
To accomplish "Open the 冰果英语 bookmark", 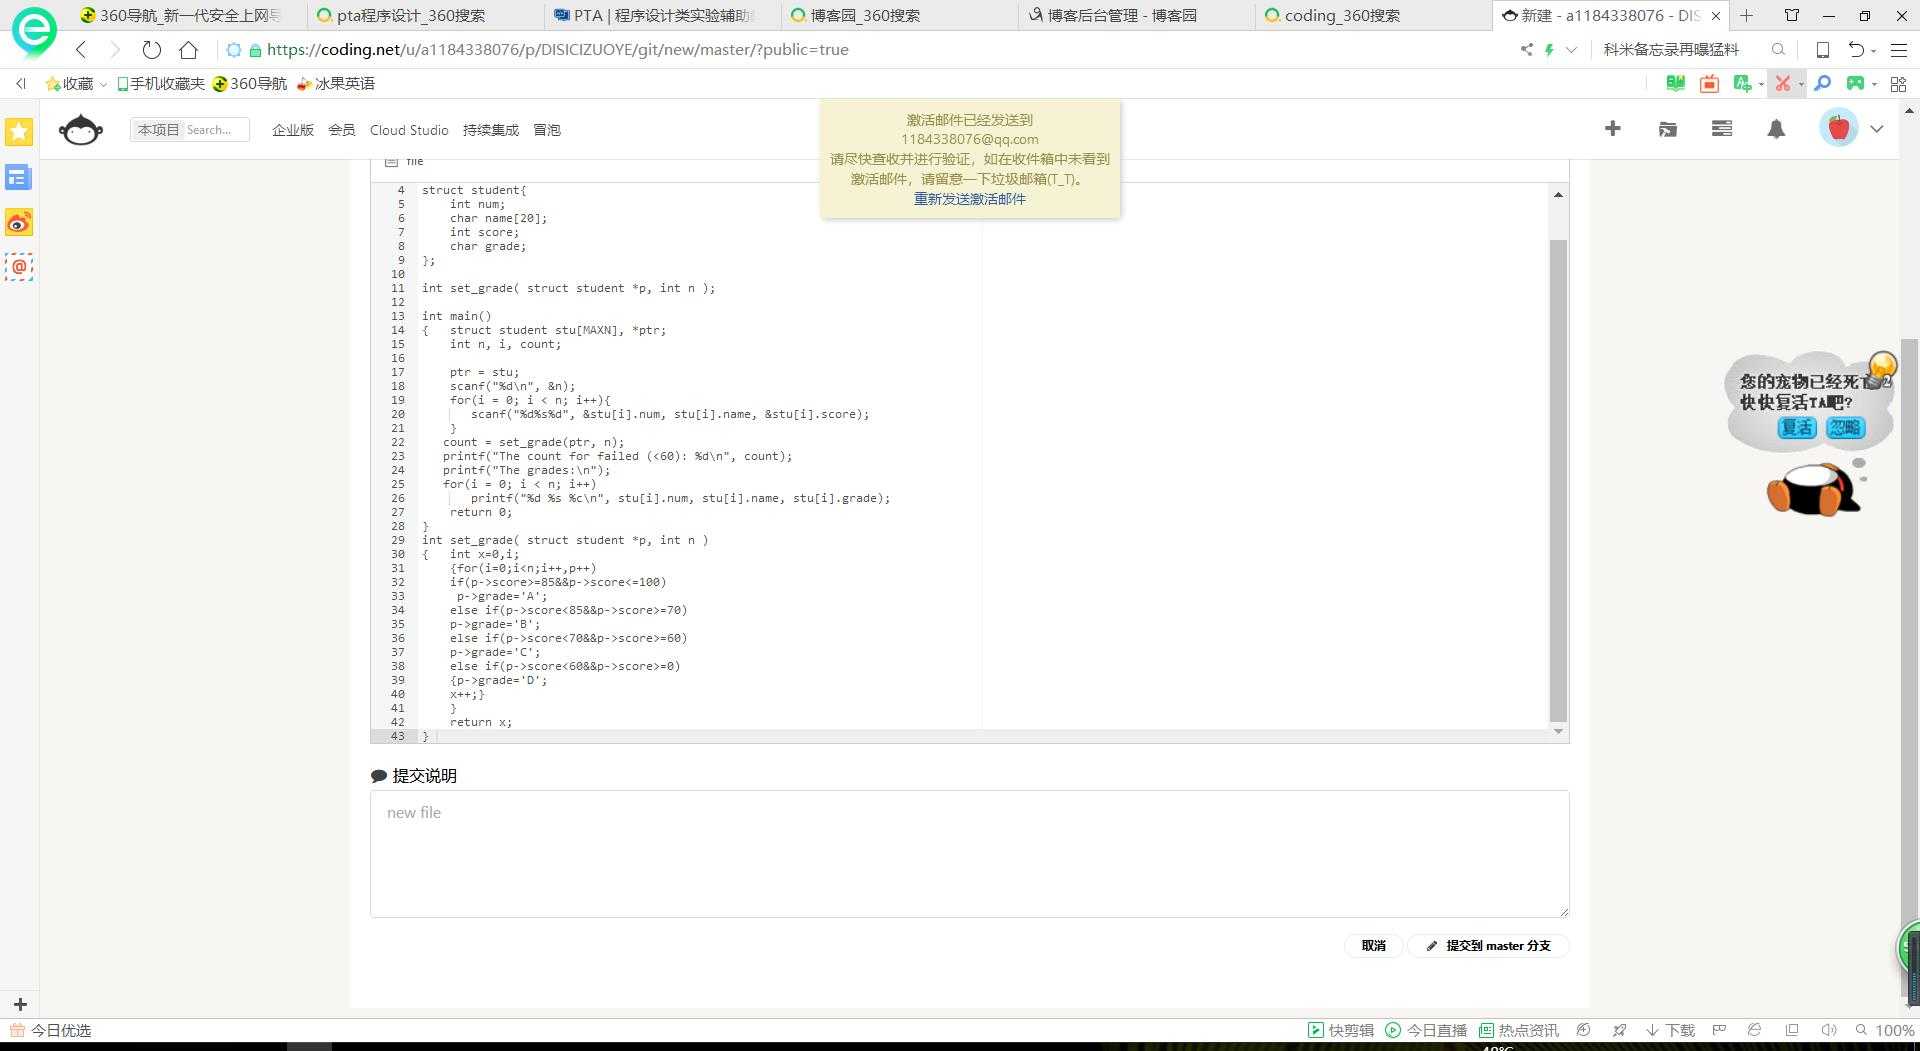I will coord(336,84).
